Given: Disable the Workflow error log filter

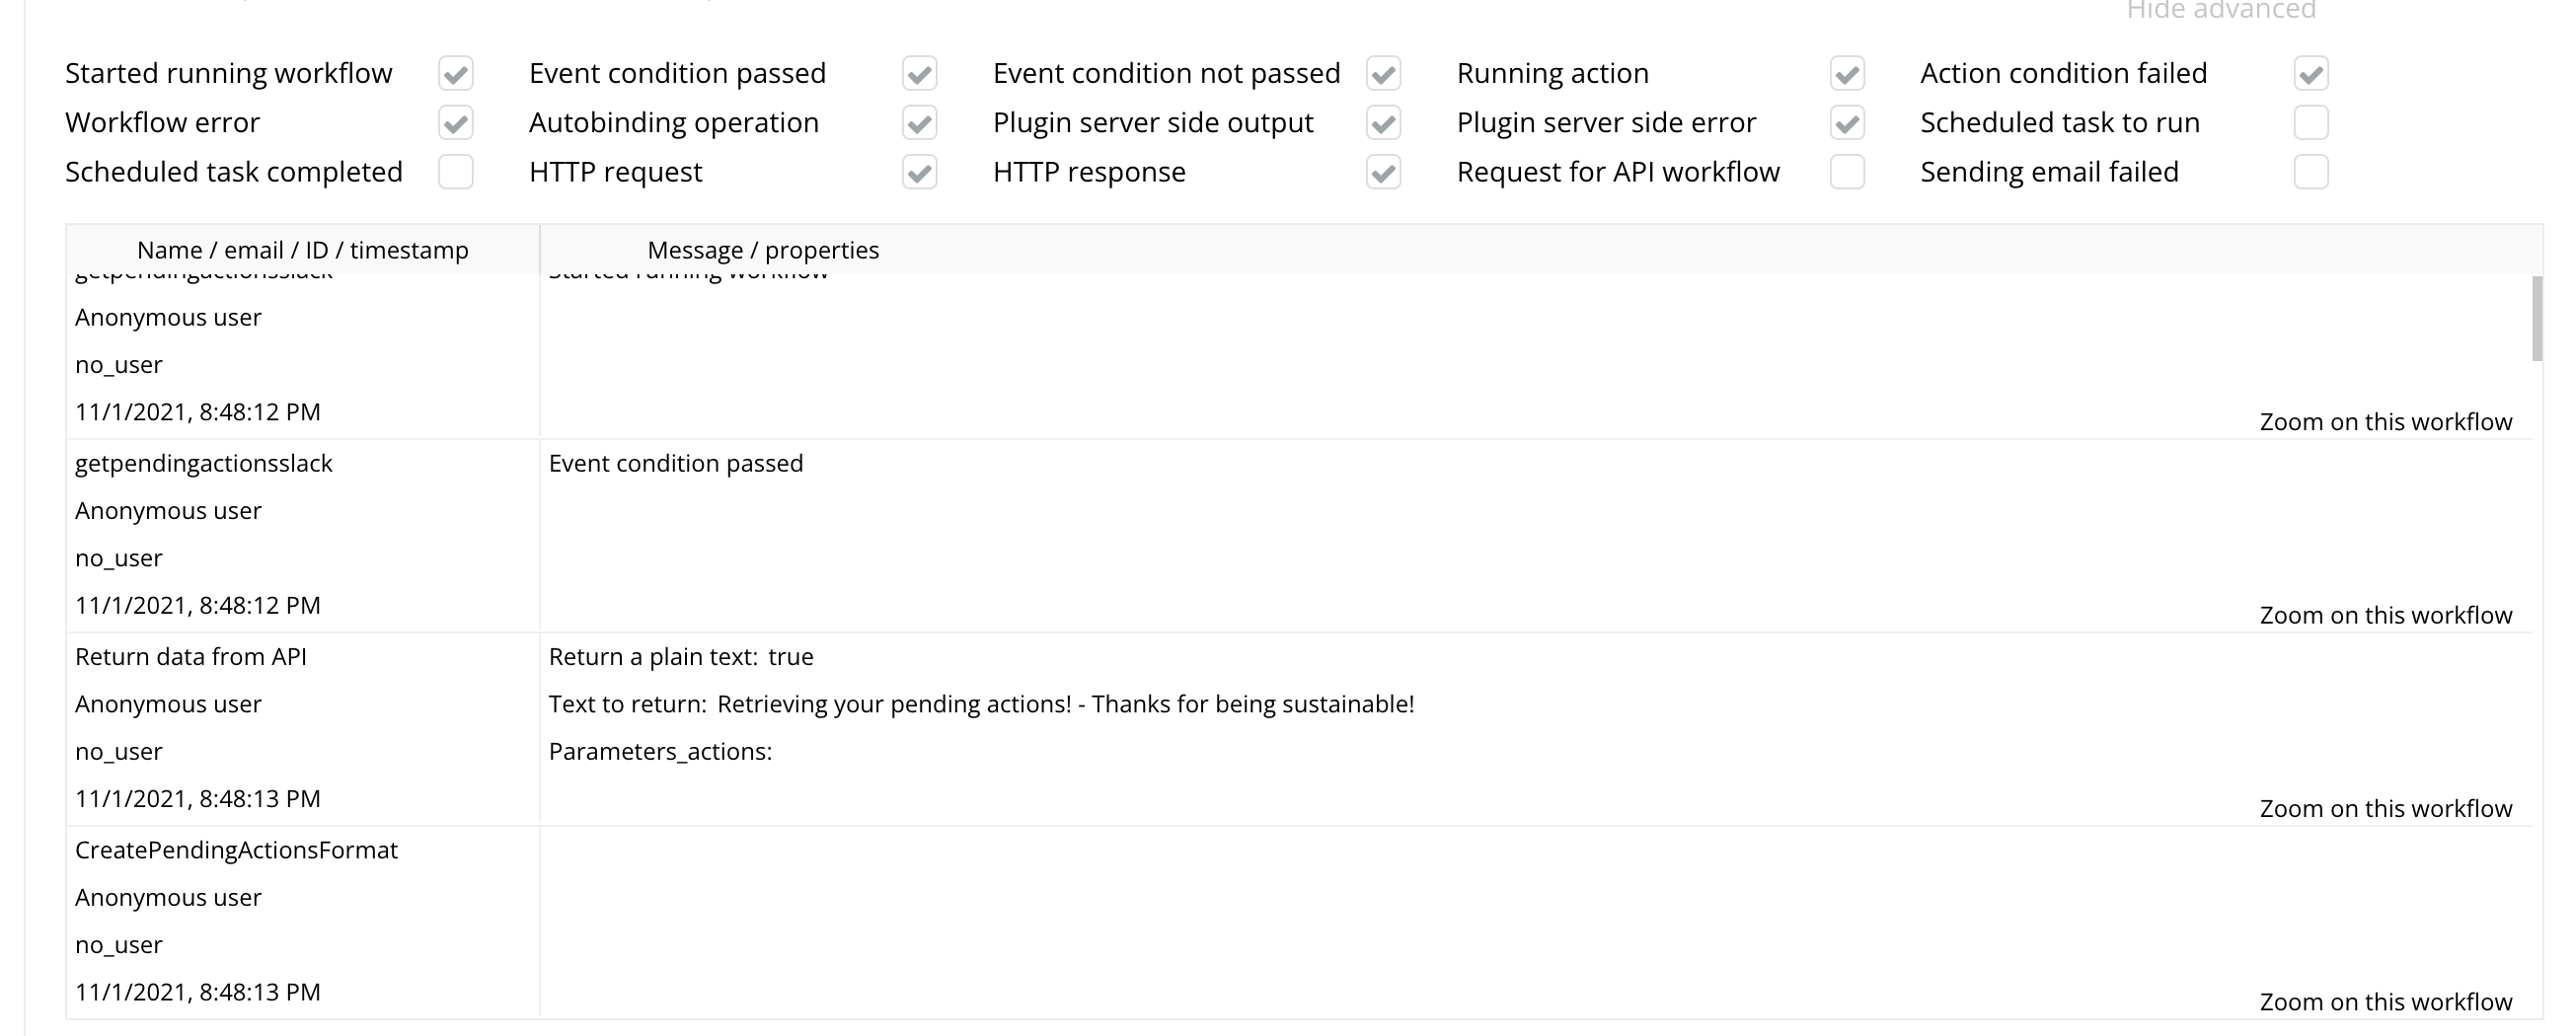Looking at the screenshot, I should 455,123.
